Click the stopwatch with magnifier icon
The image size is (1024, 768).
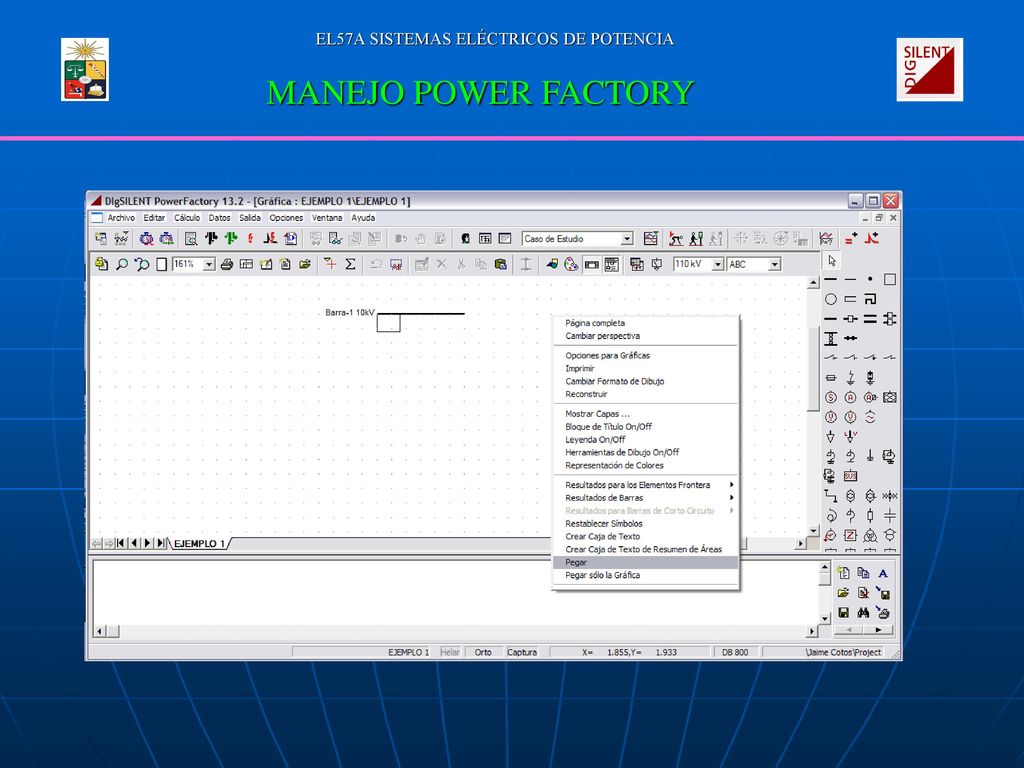point(146,239)
